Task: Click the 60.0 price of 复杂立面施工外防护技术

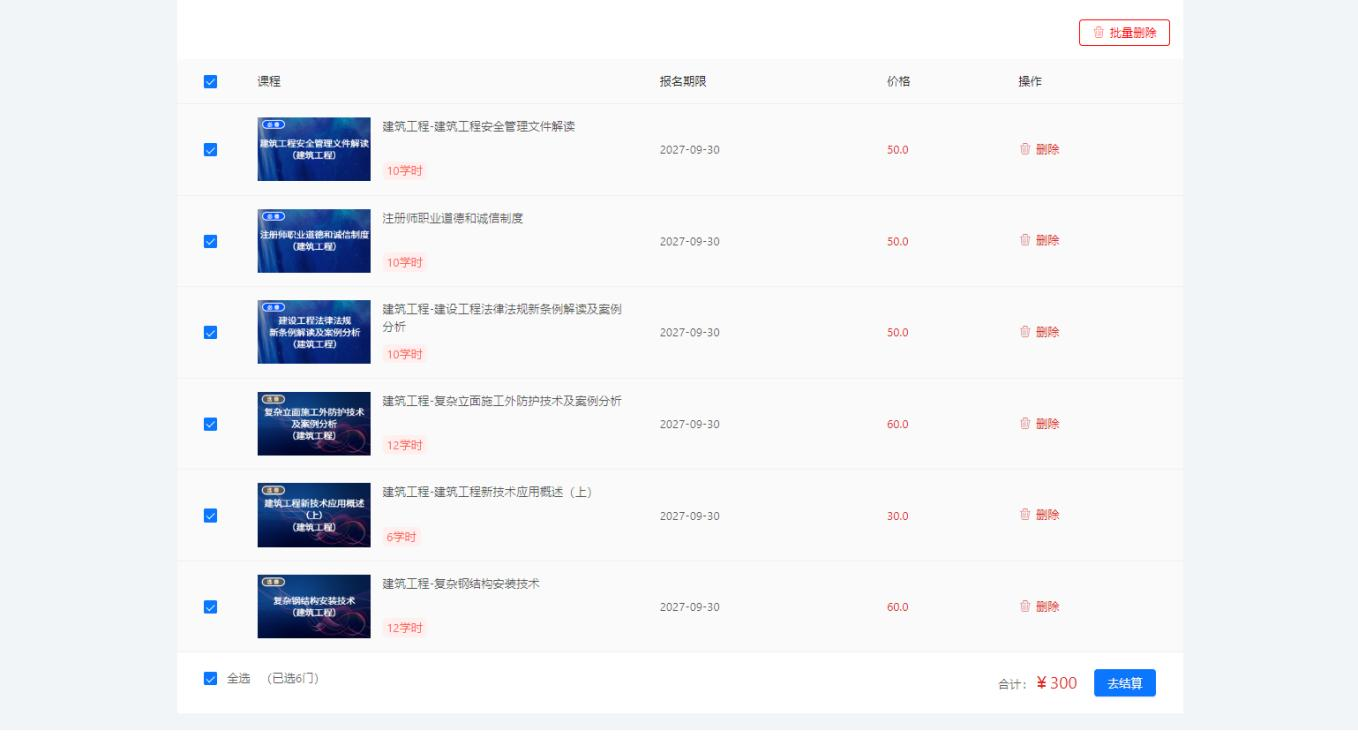Action: tap(898, 424)
